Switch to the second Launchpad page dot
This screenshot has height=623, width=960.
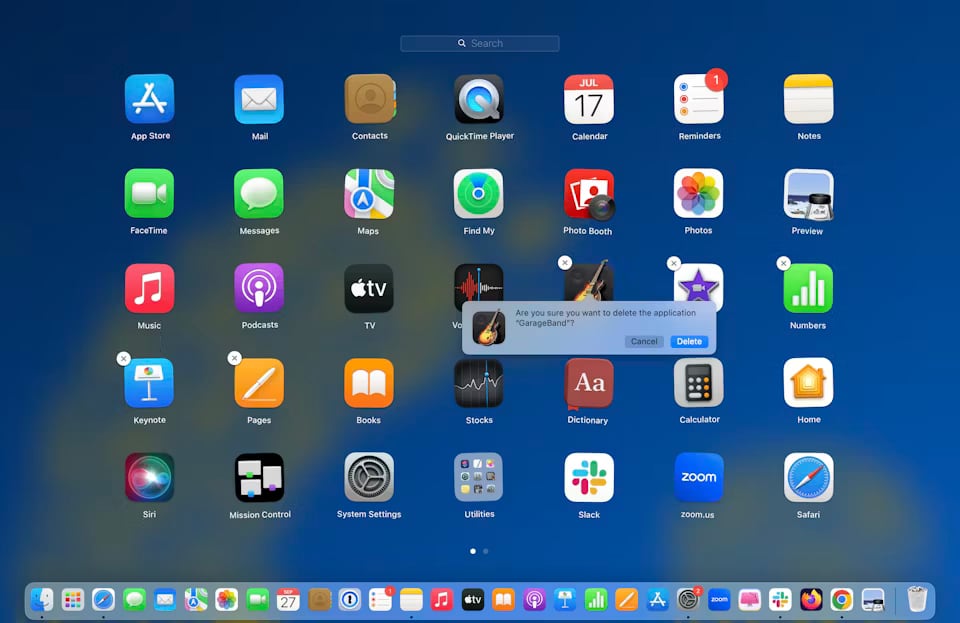(486, 551)
